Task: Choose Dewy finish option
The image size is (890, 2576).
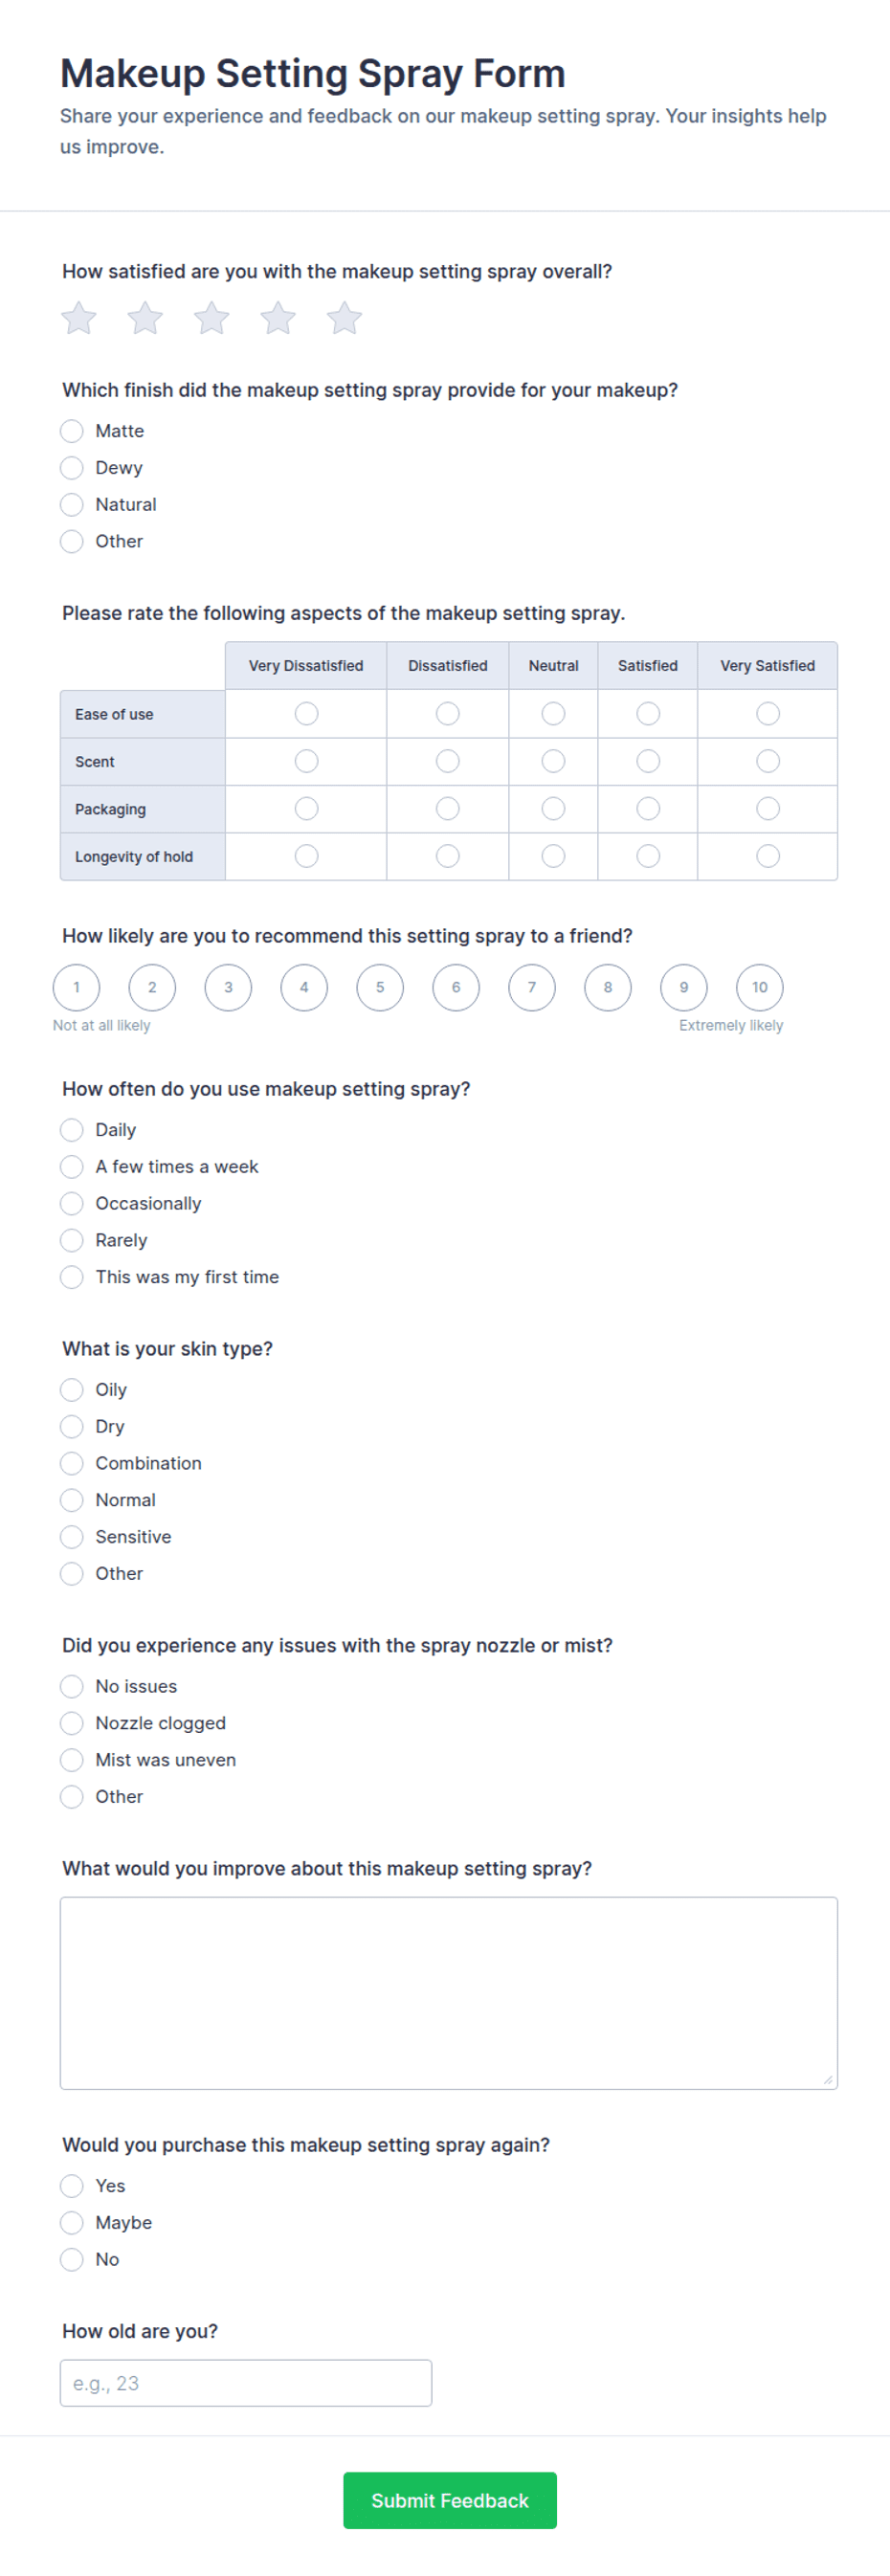Action: 72,468
